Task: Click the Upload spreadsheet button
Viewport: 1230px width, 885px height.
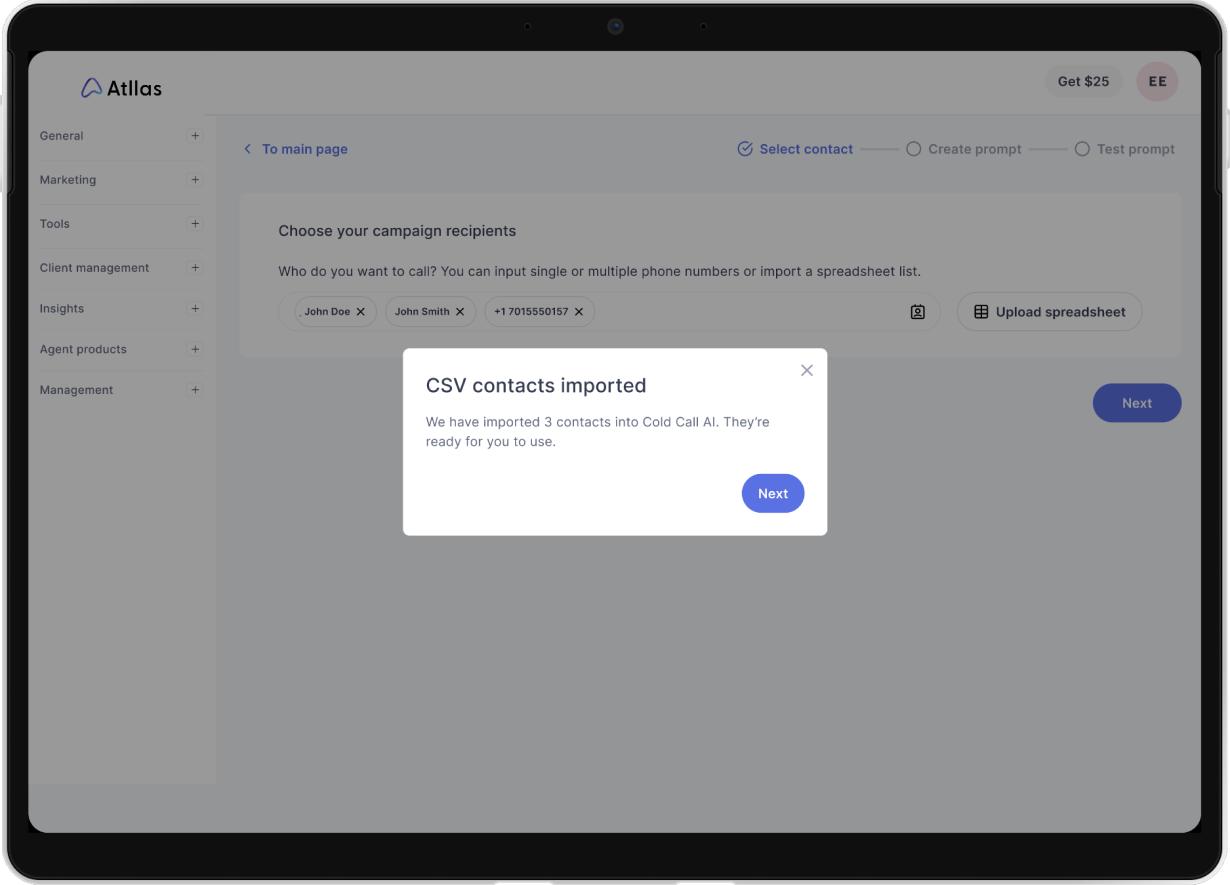Action: click(x=1049, y=312)
